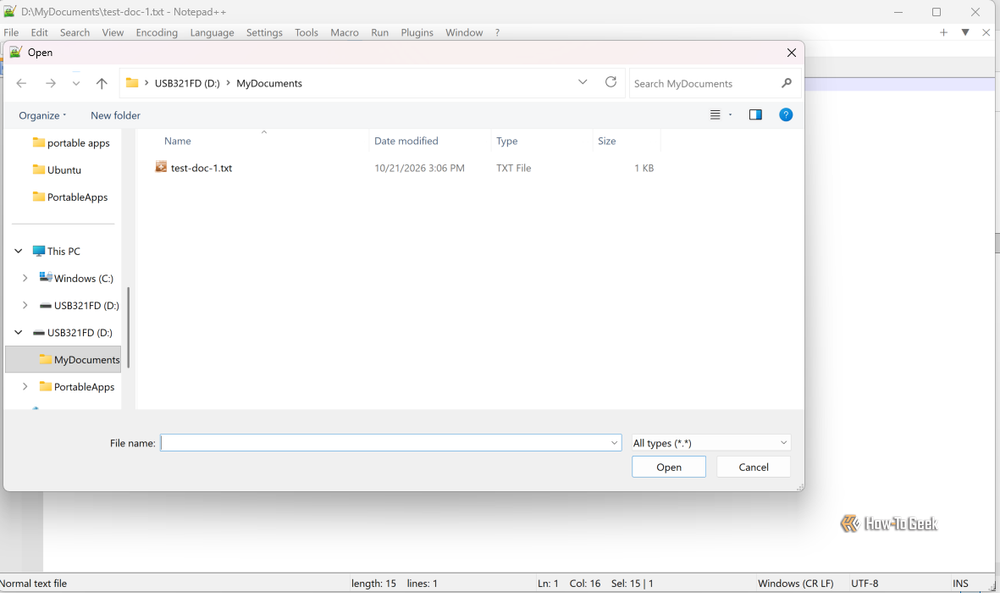Open Help with the blue question mark icon

pos(786,115)
